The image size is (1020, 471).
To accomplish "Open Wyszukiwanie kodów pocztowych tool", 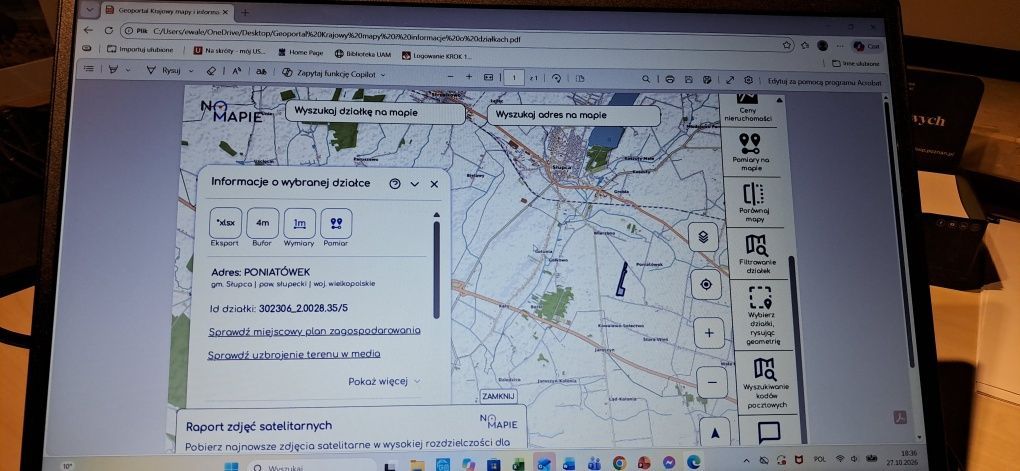I will pos(766,384).
